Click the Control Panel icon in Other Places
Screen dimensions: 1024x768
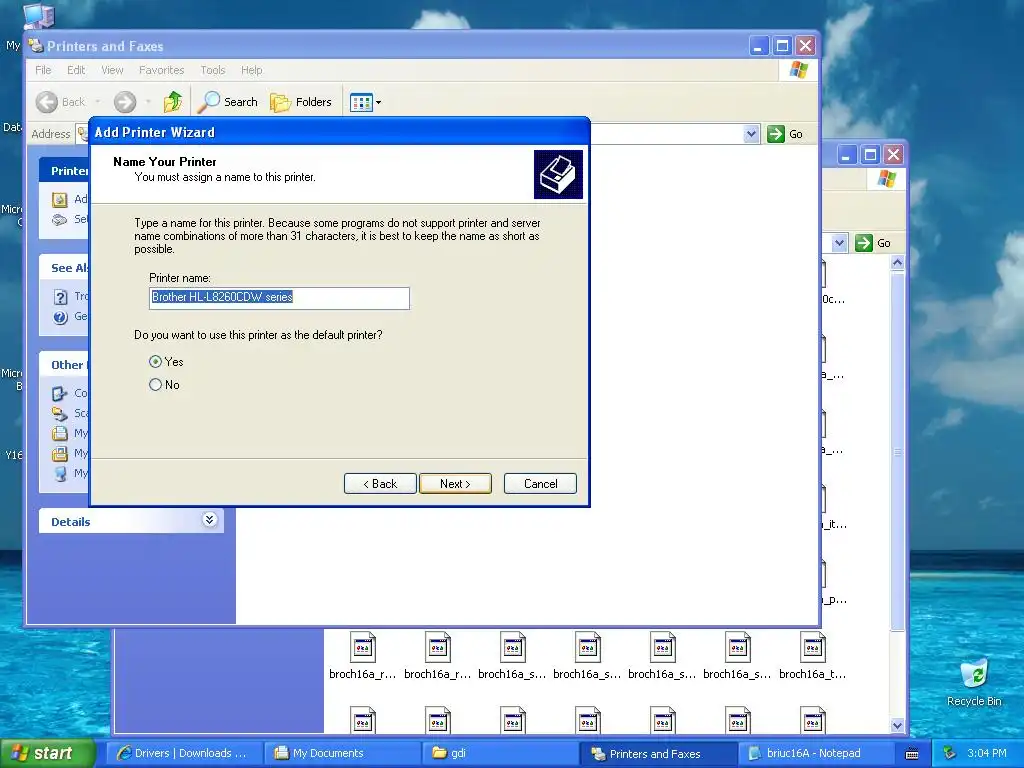(60, 393)
